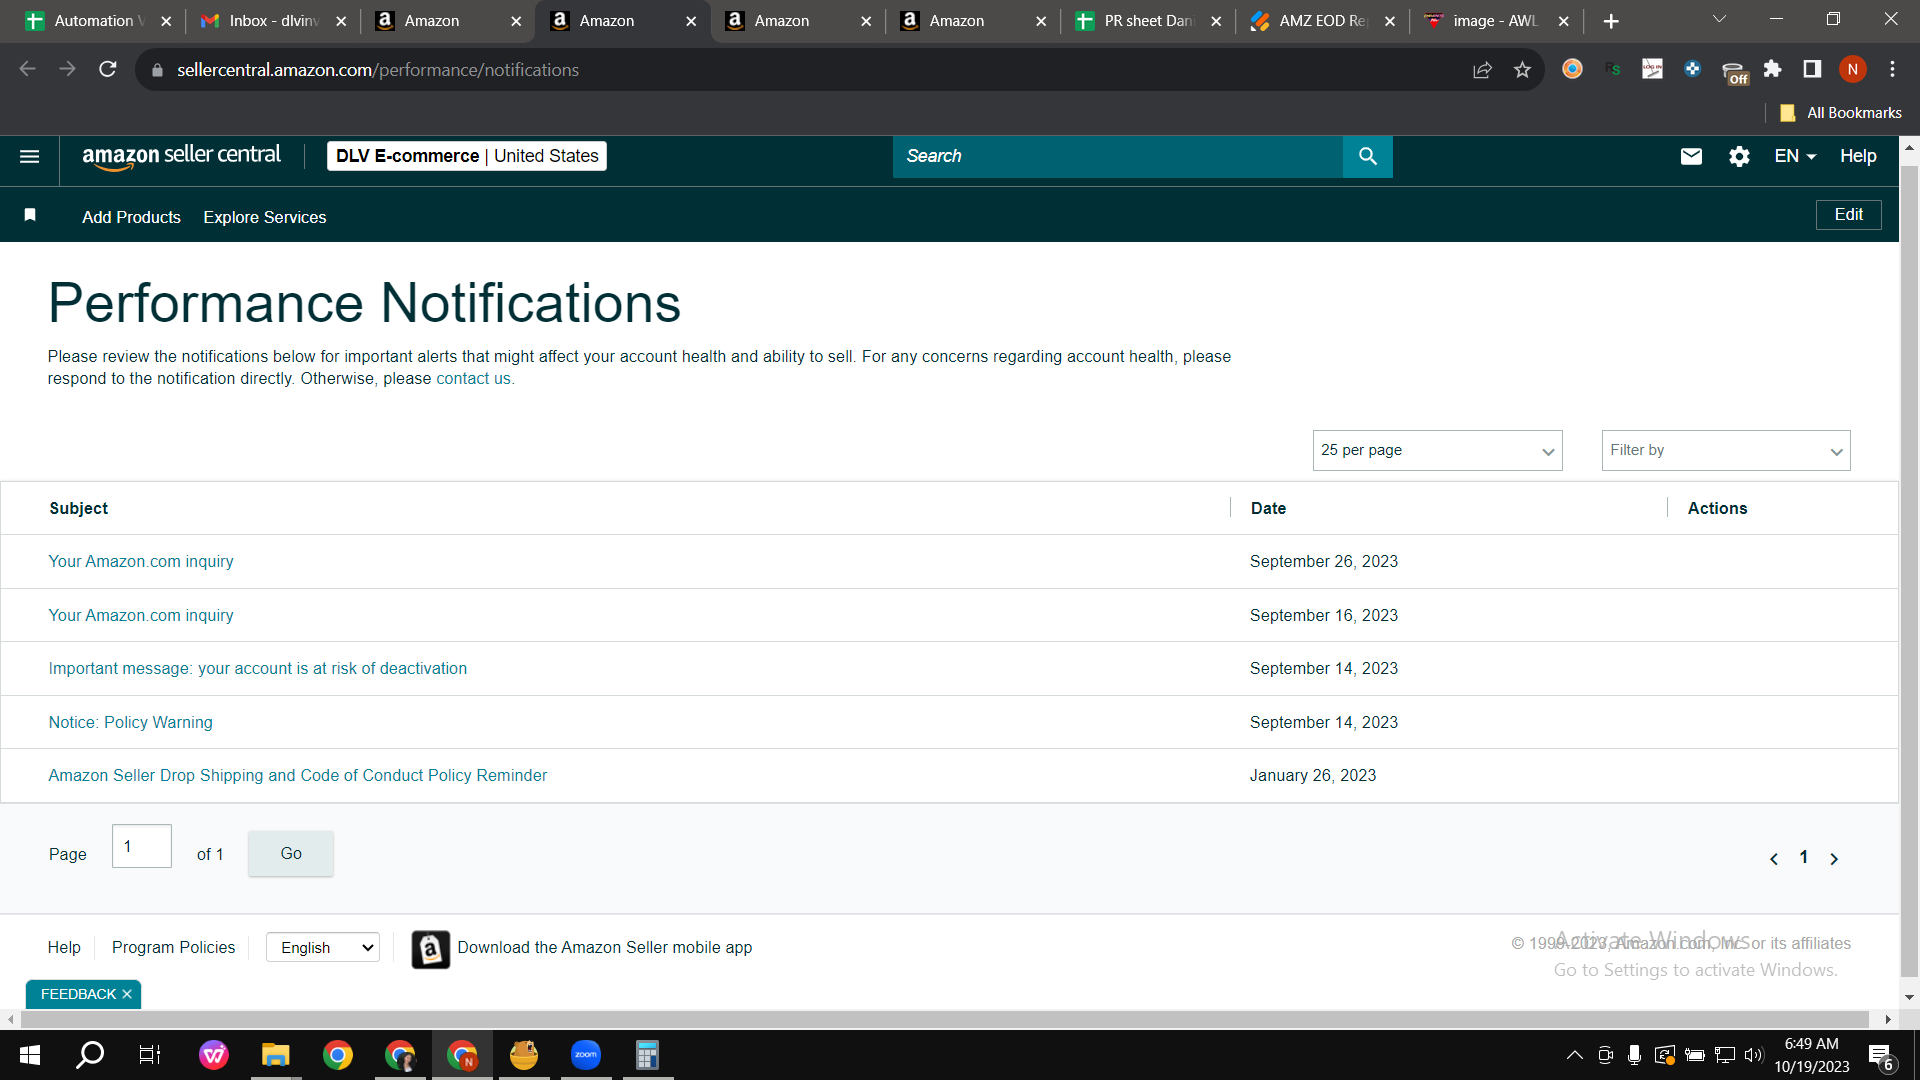
Task: Open Chrome profile avatar N
Action: click(1852, 69)
